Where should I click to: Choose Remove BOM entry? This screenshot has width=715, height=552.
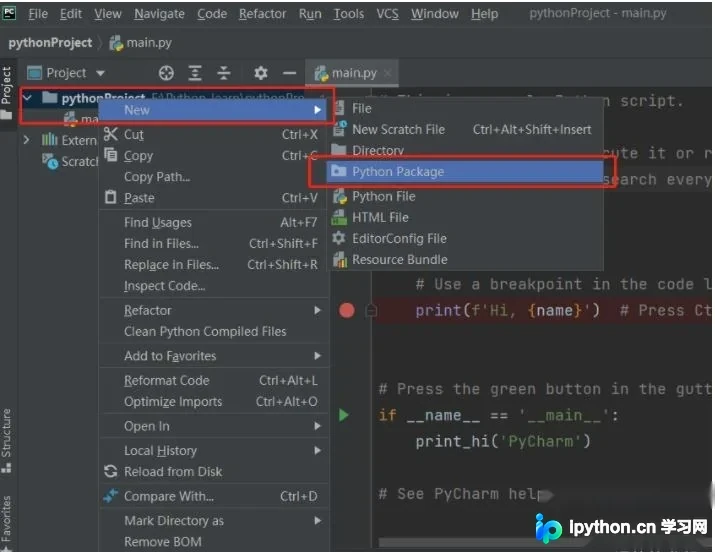coord(213,542)
